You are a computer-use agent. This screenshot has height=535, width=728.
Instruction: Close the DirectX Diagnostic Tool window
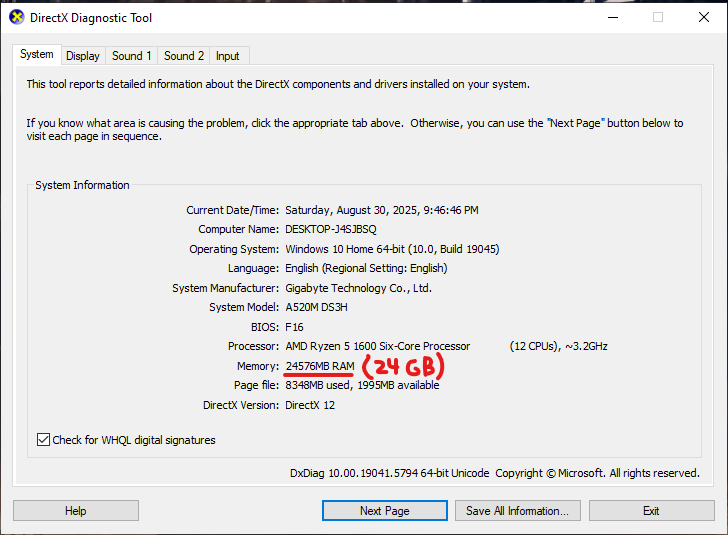[703, 18]
